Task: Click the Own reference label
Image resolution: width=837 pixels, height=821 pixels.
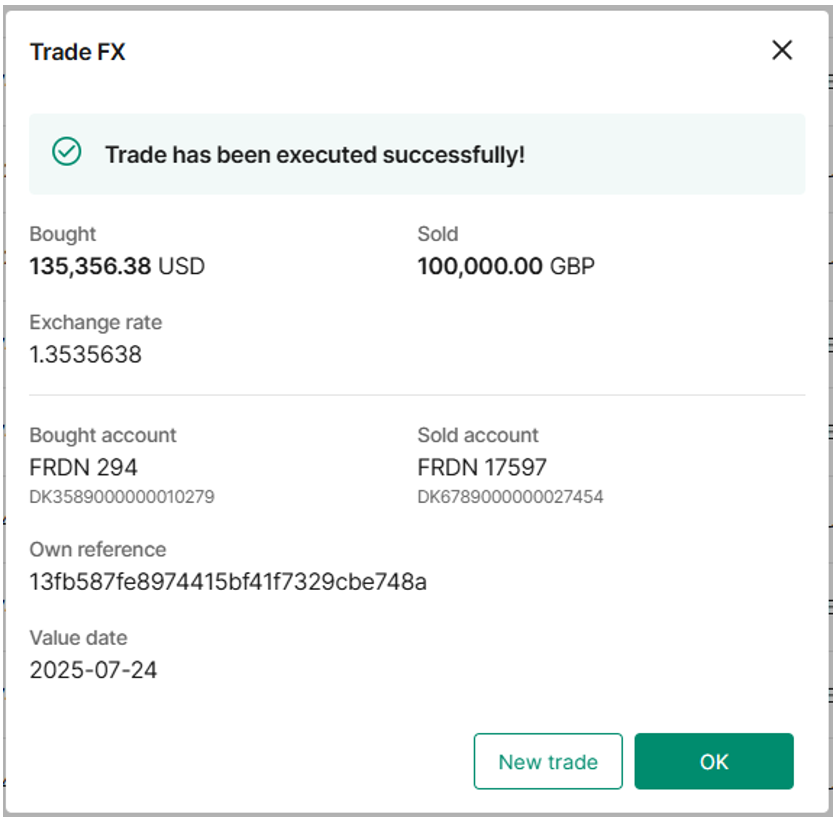Action: (x=98, y=549)
